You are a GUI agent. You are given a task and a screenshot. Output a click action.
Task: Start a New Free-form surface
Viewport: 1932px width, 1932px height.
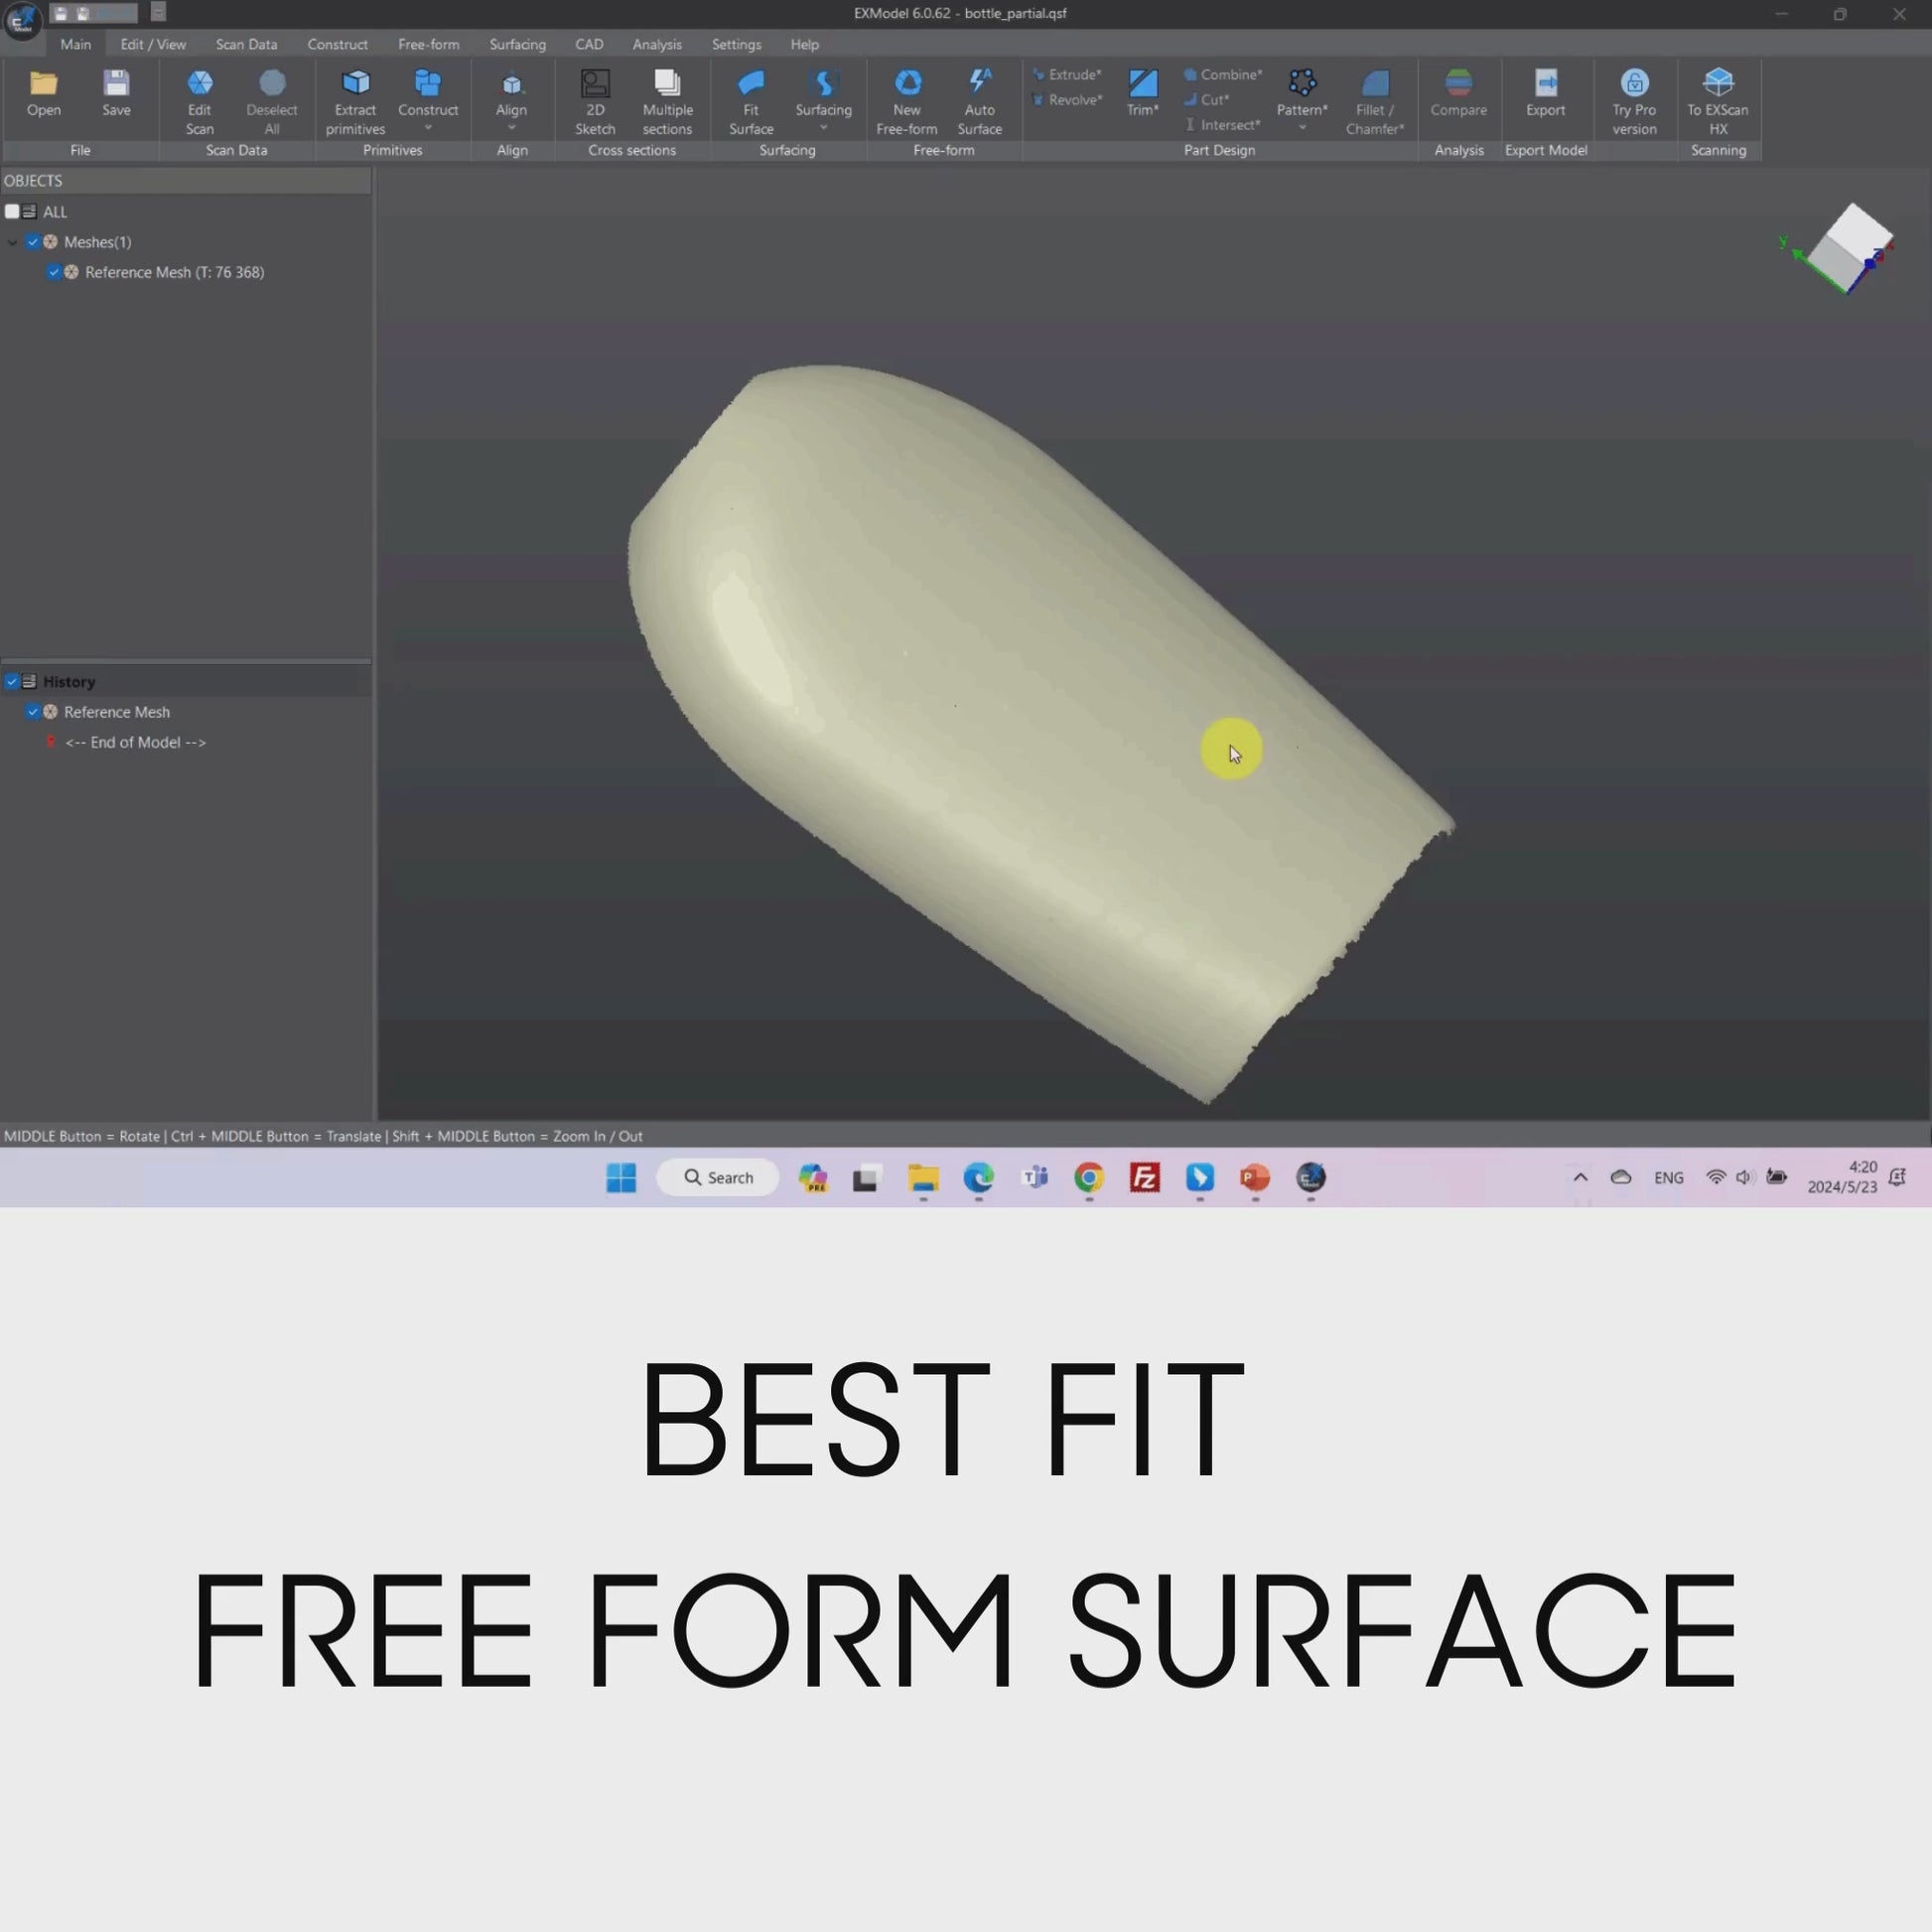click(x=906, y=84)
